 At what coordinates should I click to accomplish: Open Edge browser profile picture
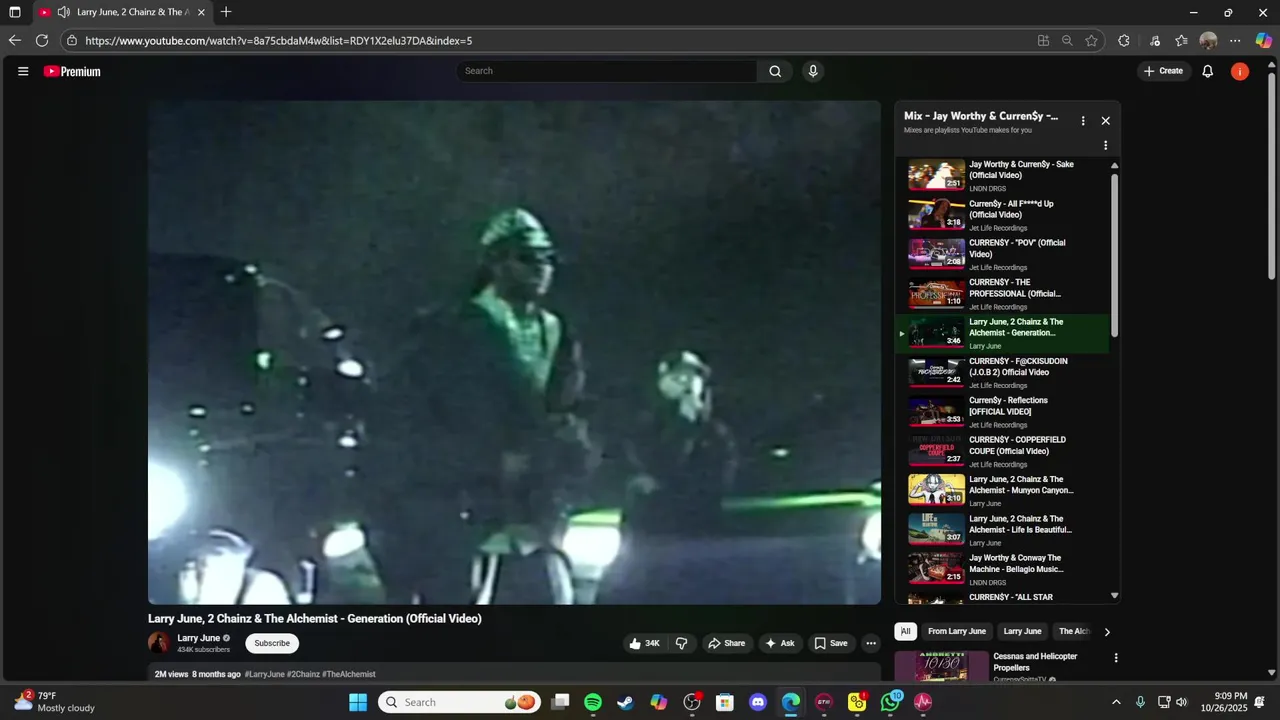tap(1208, 41)
